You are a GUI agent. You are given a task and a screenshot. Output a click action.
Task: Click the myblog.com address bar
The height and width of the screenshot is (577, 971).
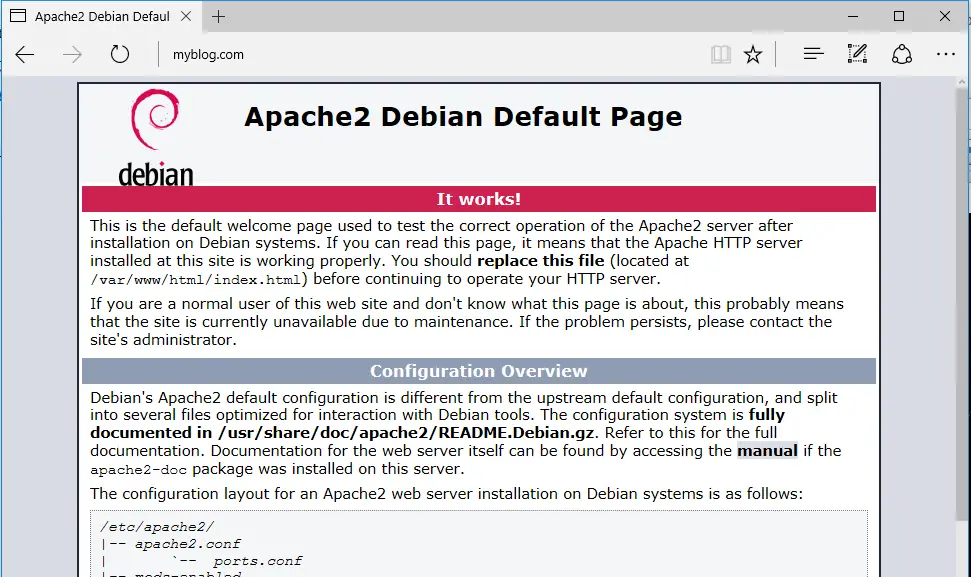coord(208,54)
